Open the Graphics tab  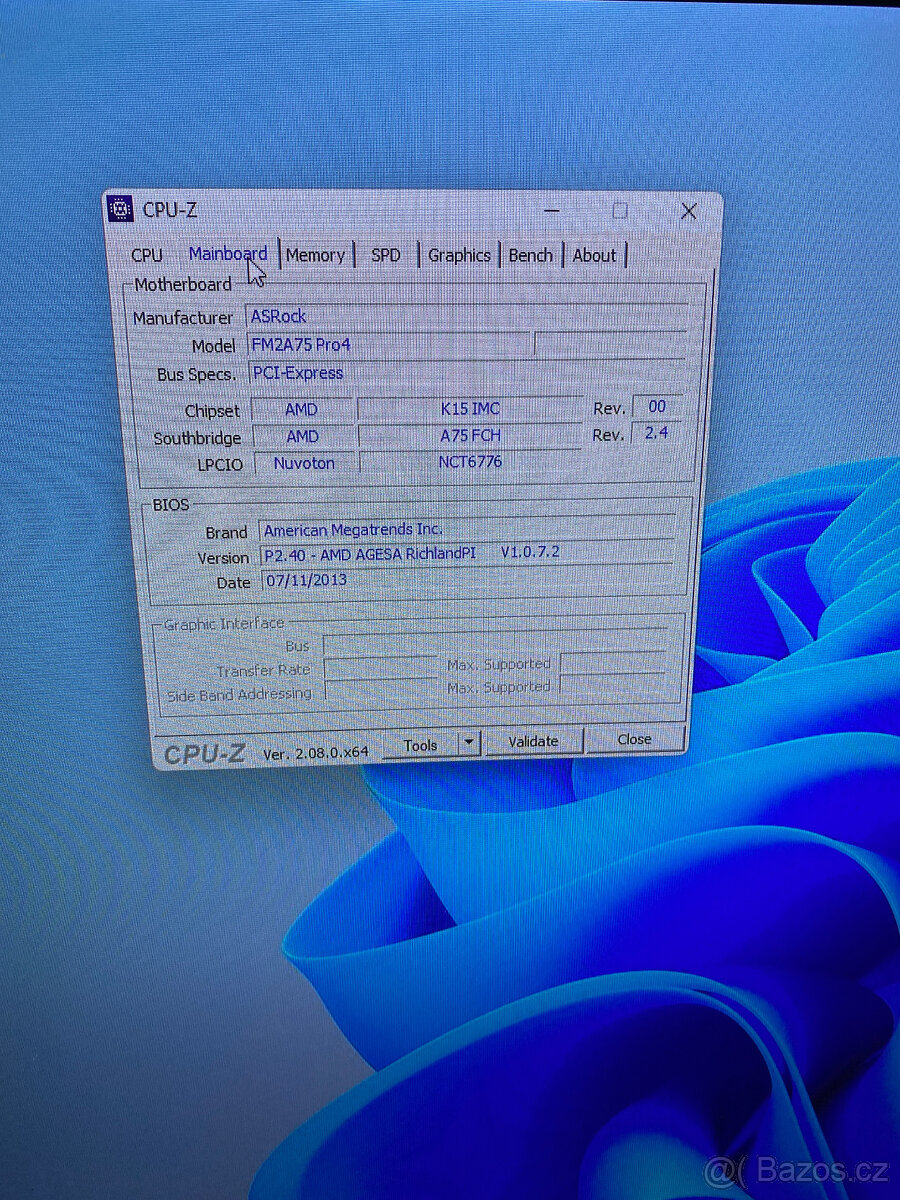coord(459,256)
